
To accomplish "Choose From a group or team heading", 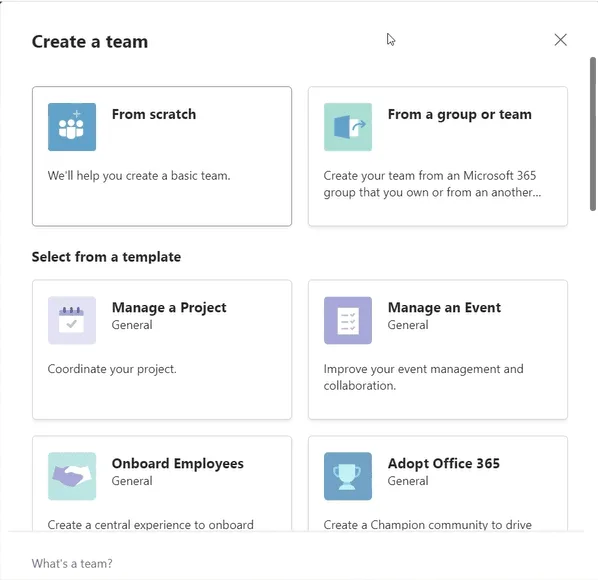I will (x=460, y=114).
